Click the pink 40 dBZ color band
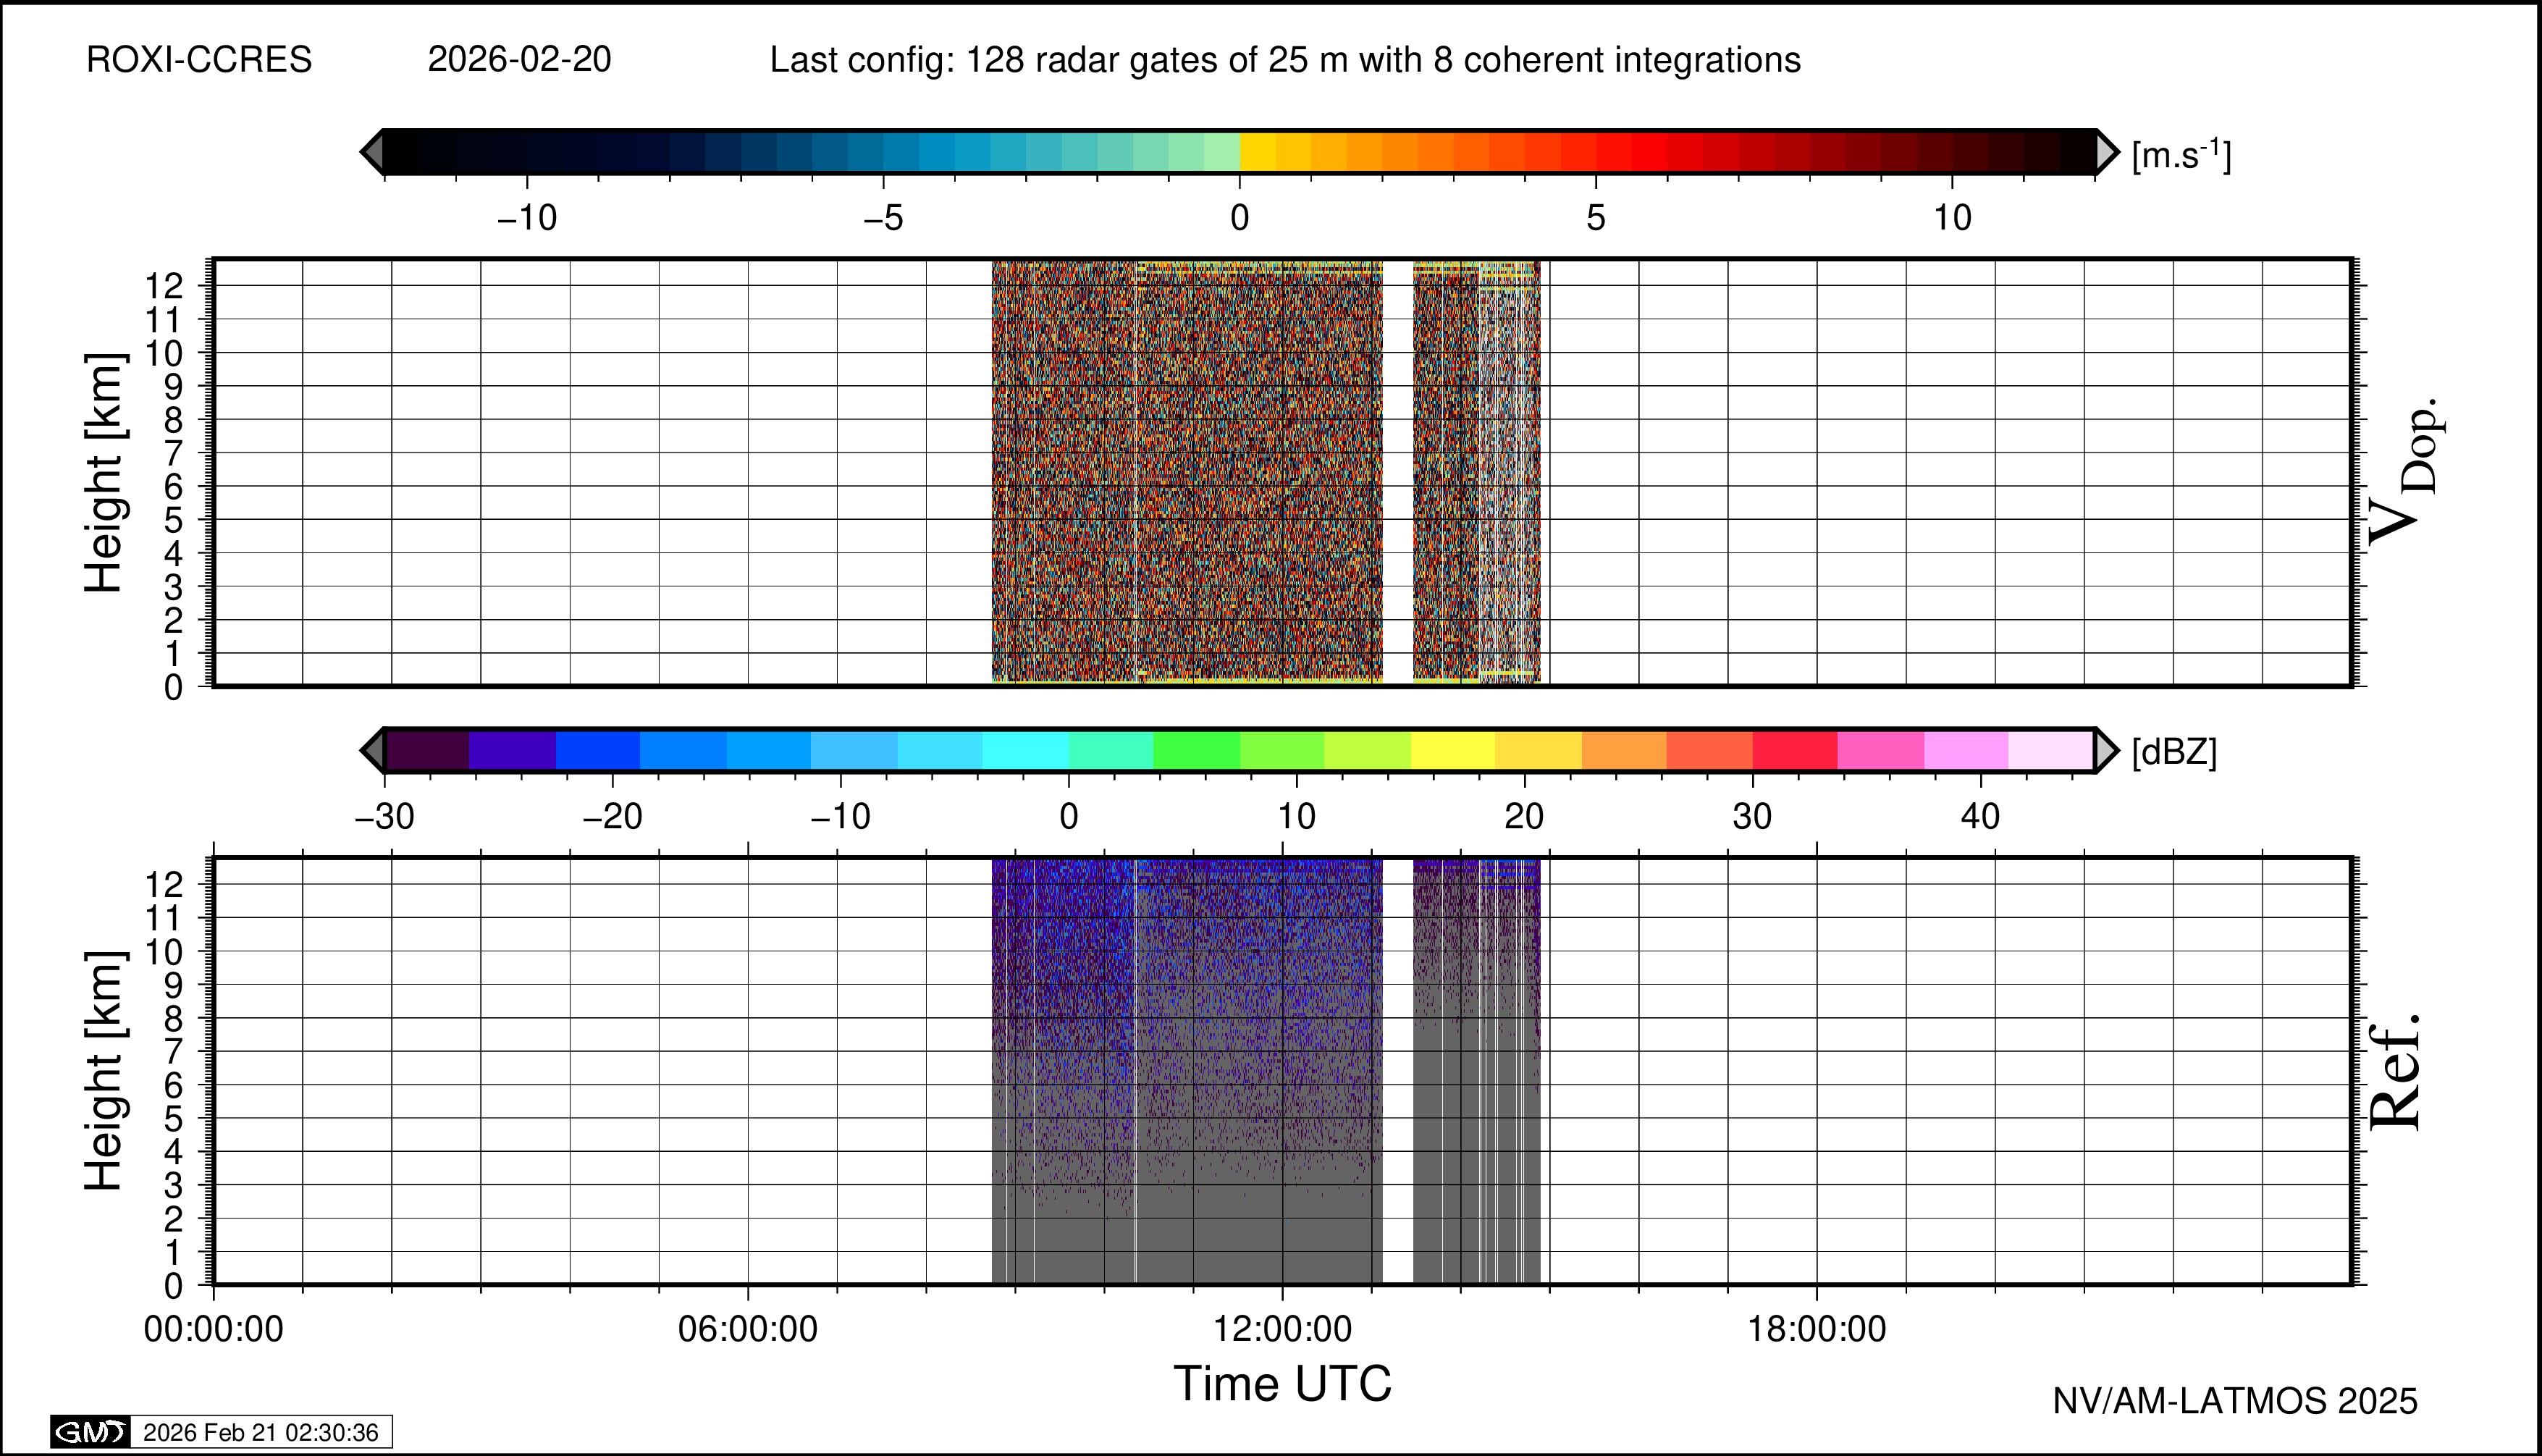 coord(1965,750)
